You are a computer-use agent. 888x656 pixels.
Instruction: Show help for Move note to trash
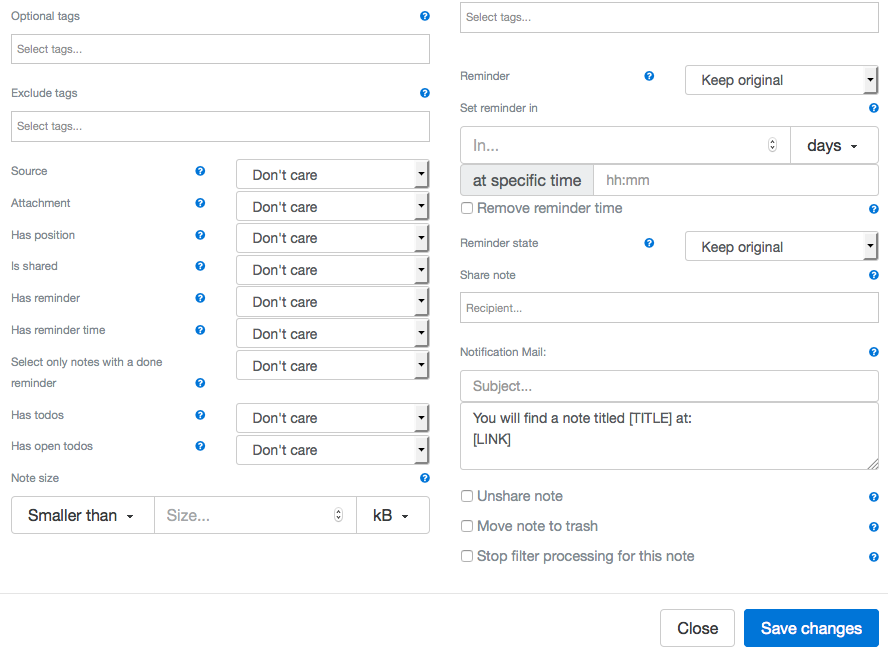click(x=874, y=527)
